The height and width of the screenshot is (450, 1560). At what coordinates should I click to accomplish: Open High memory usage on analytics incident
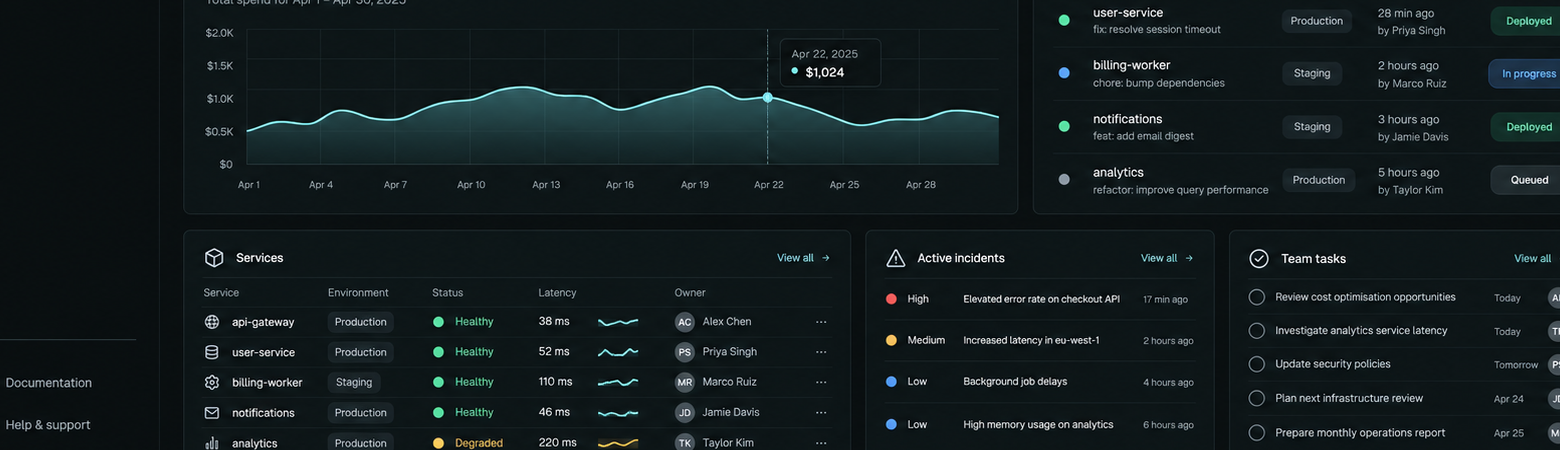(x=1038, y=424)
